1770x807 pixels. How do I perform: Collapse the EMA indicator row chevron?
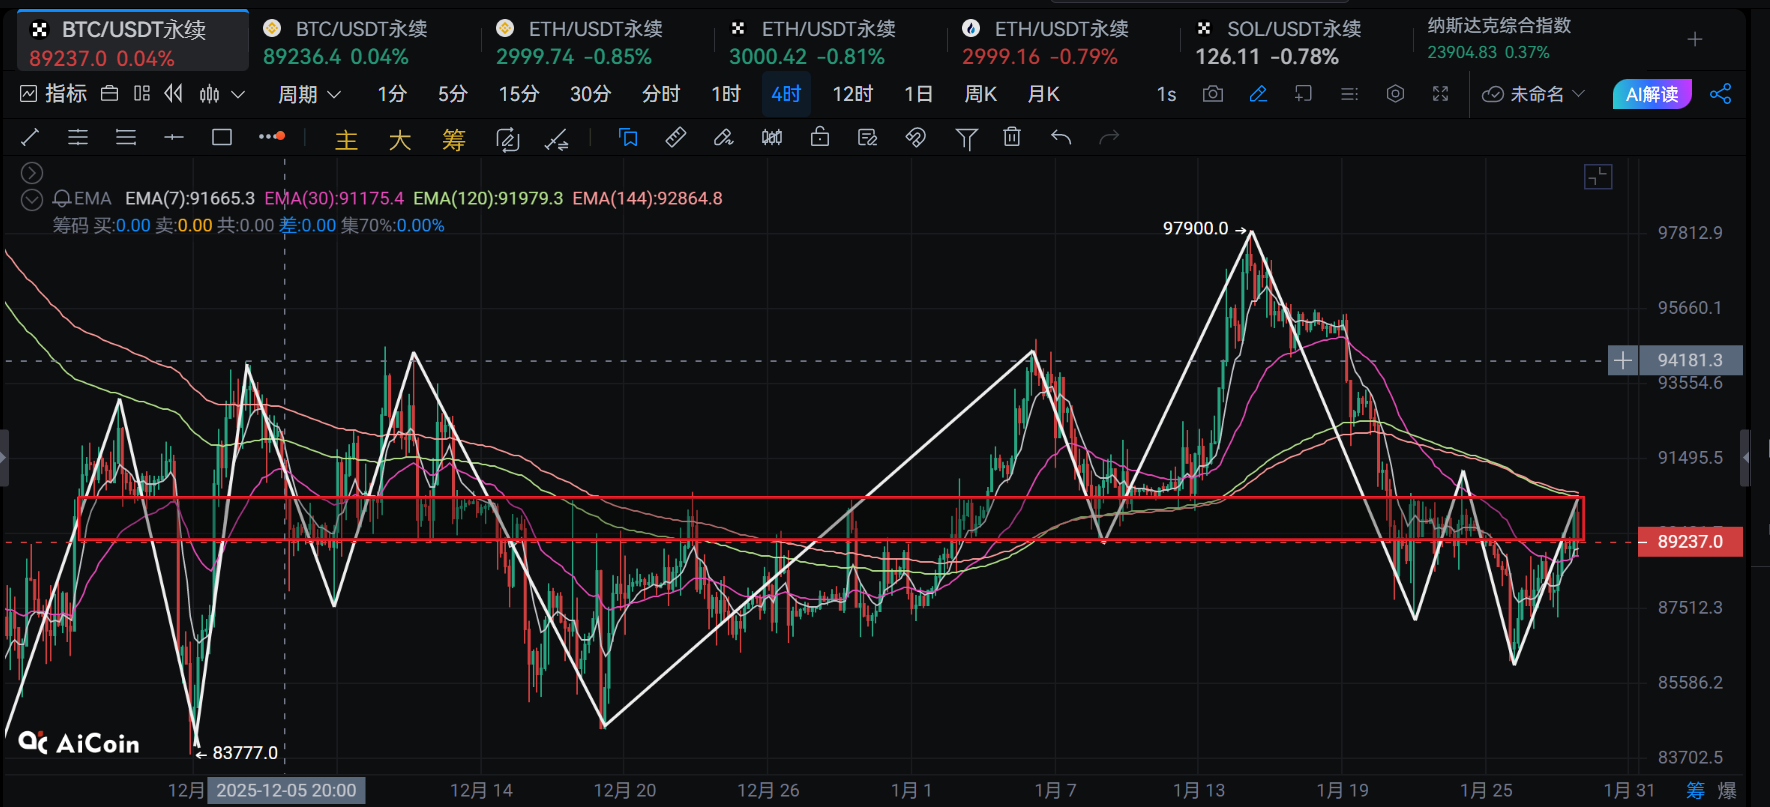pyautogui.click(x=32, y=199)
